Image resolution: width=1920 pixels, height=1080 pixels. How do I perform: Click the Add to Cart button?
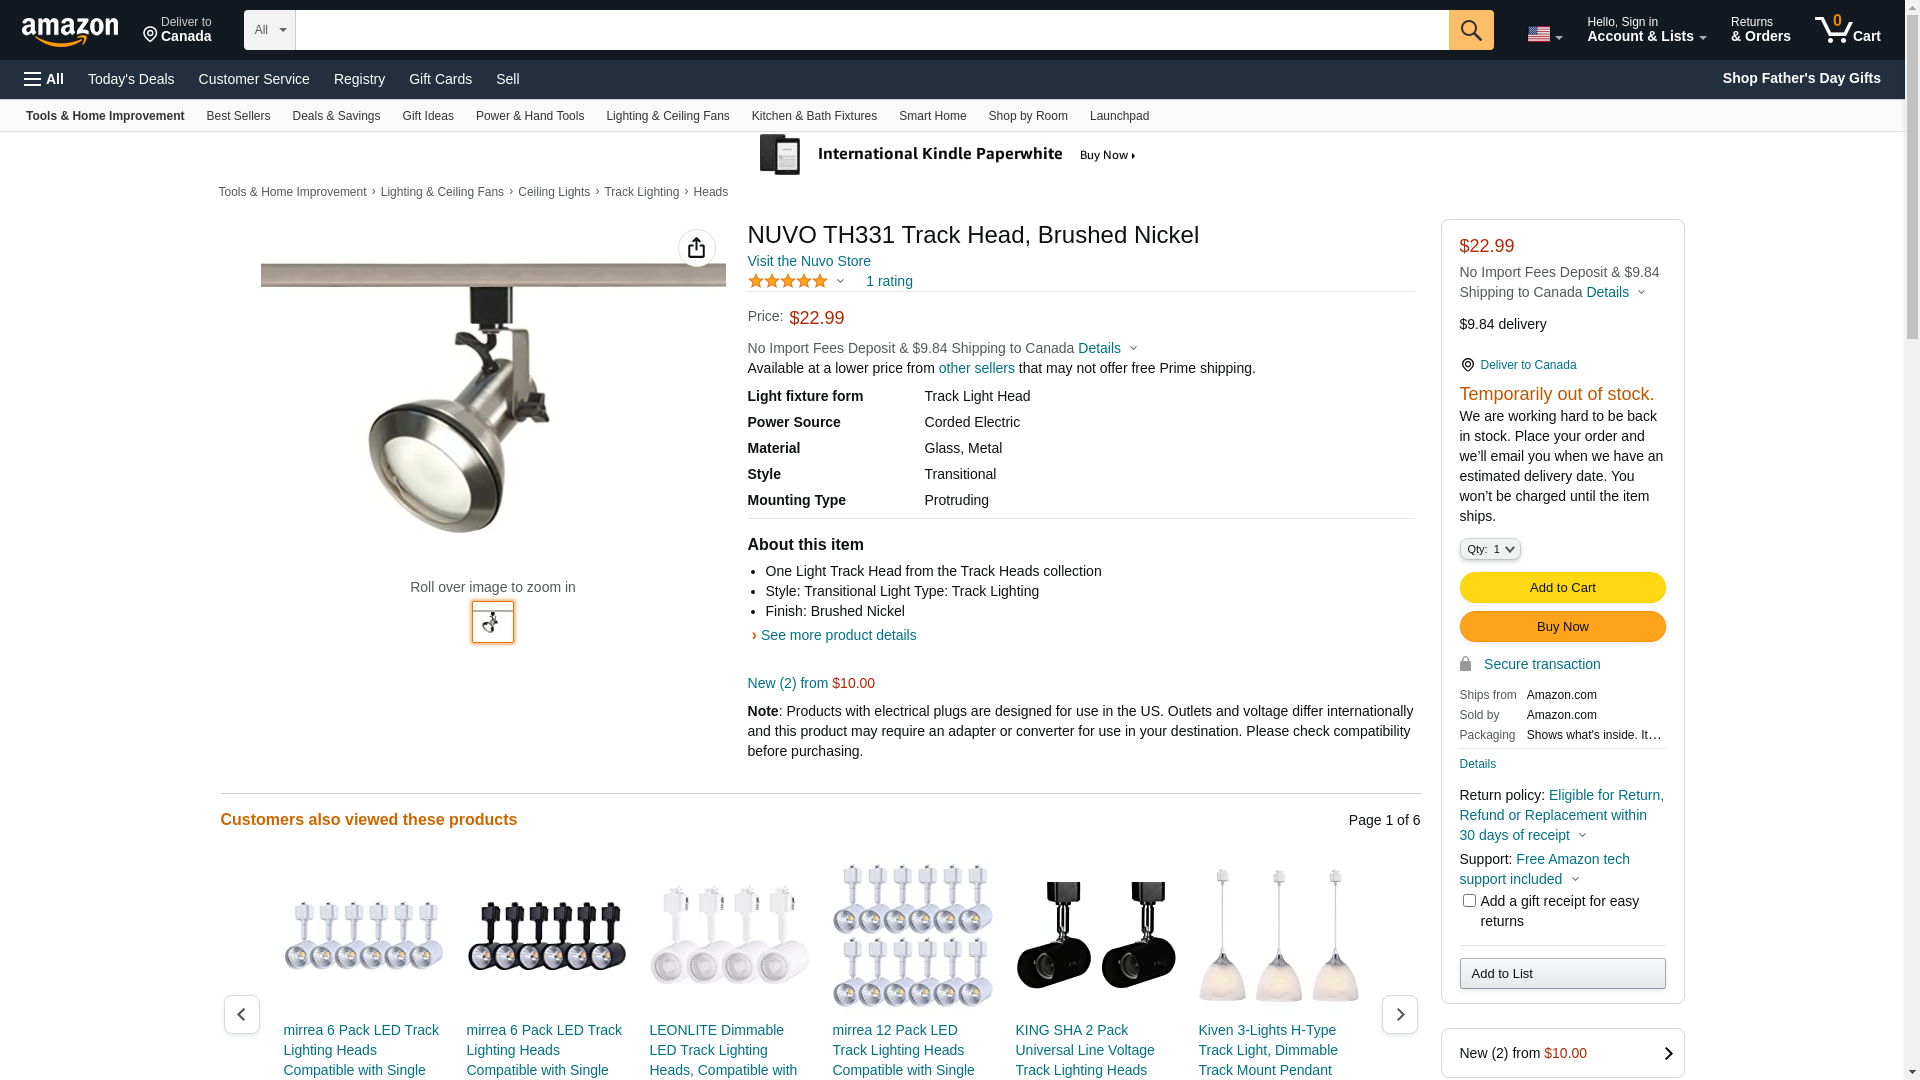click(x=1562, y=588)
